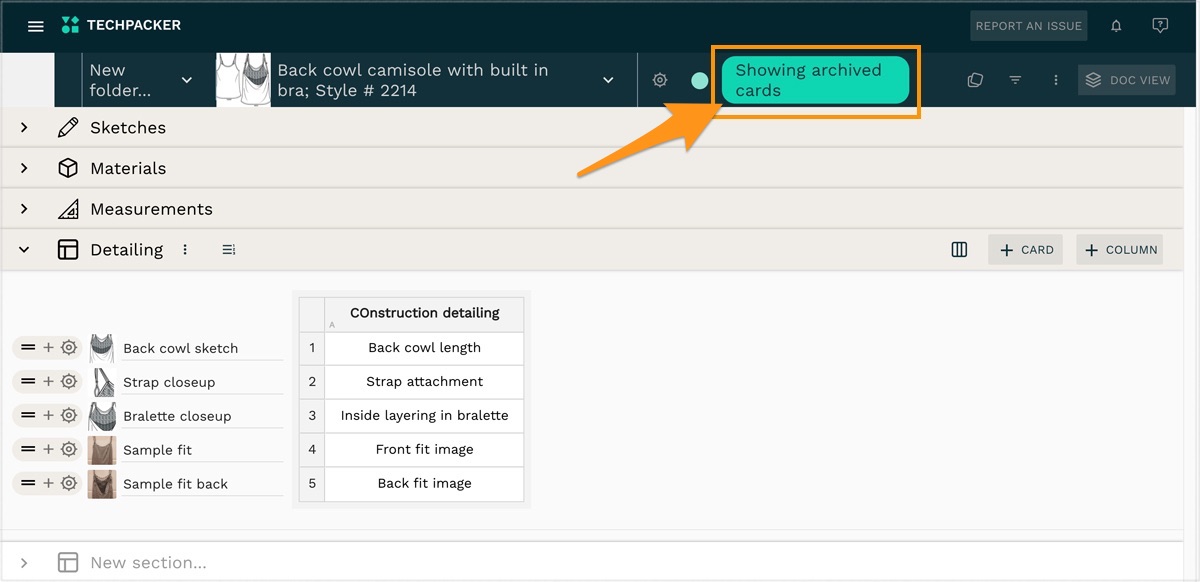
Task: Open the header three-dot more menu
Action: (x=1055, y=80)
